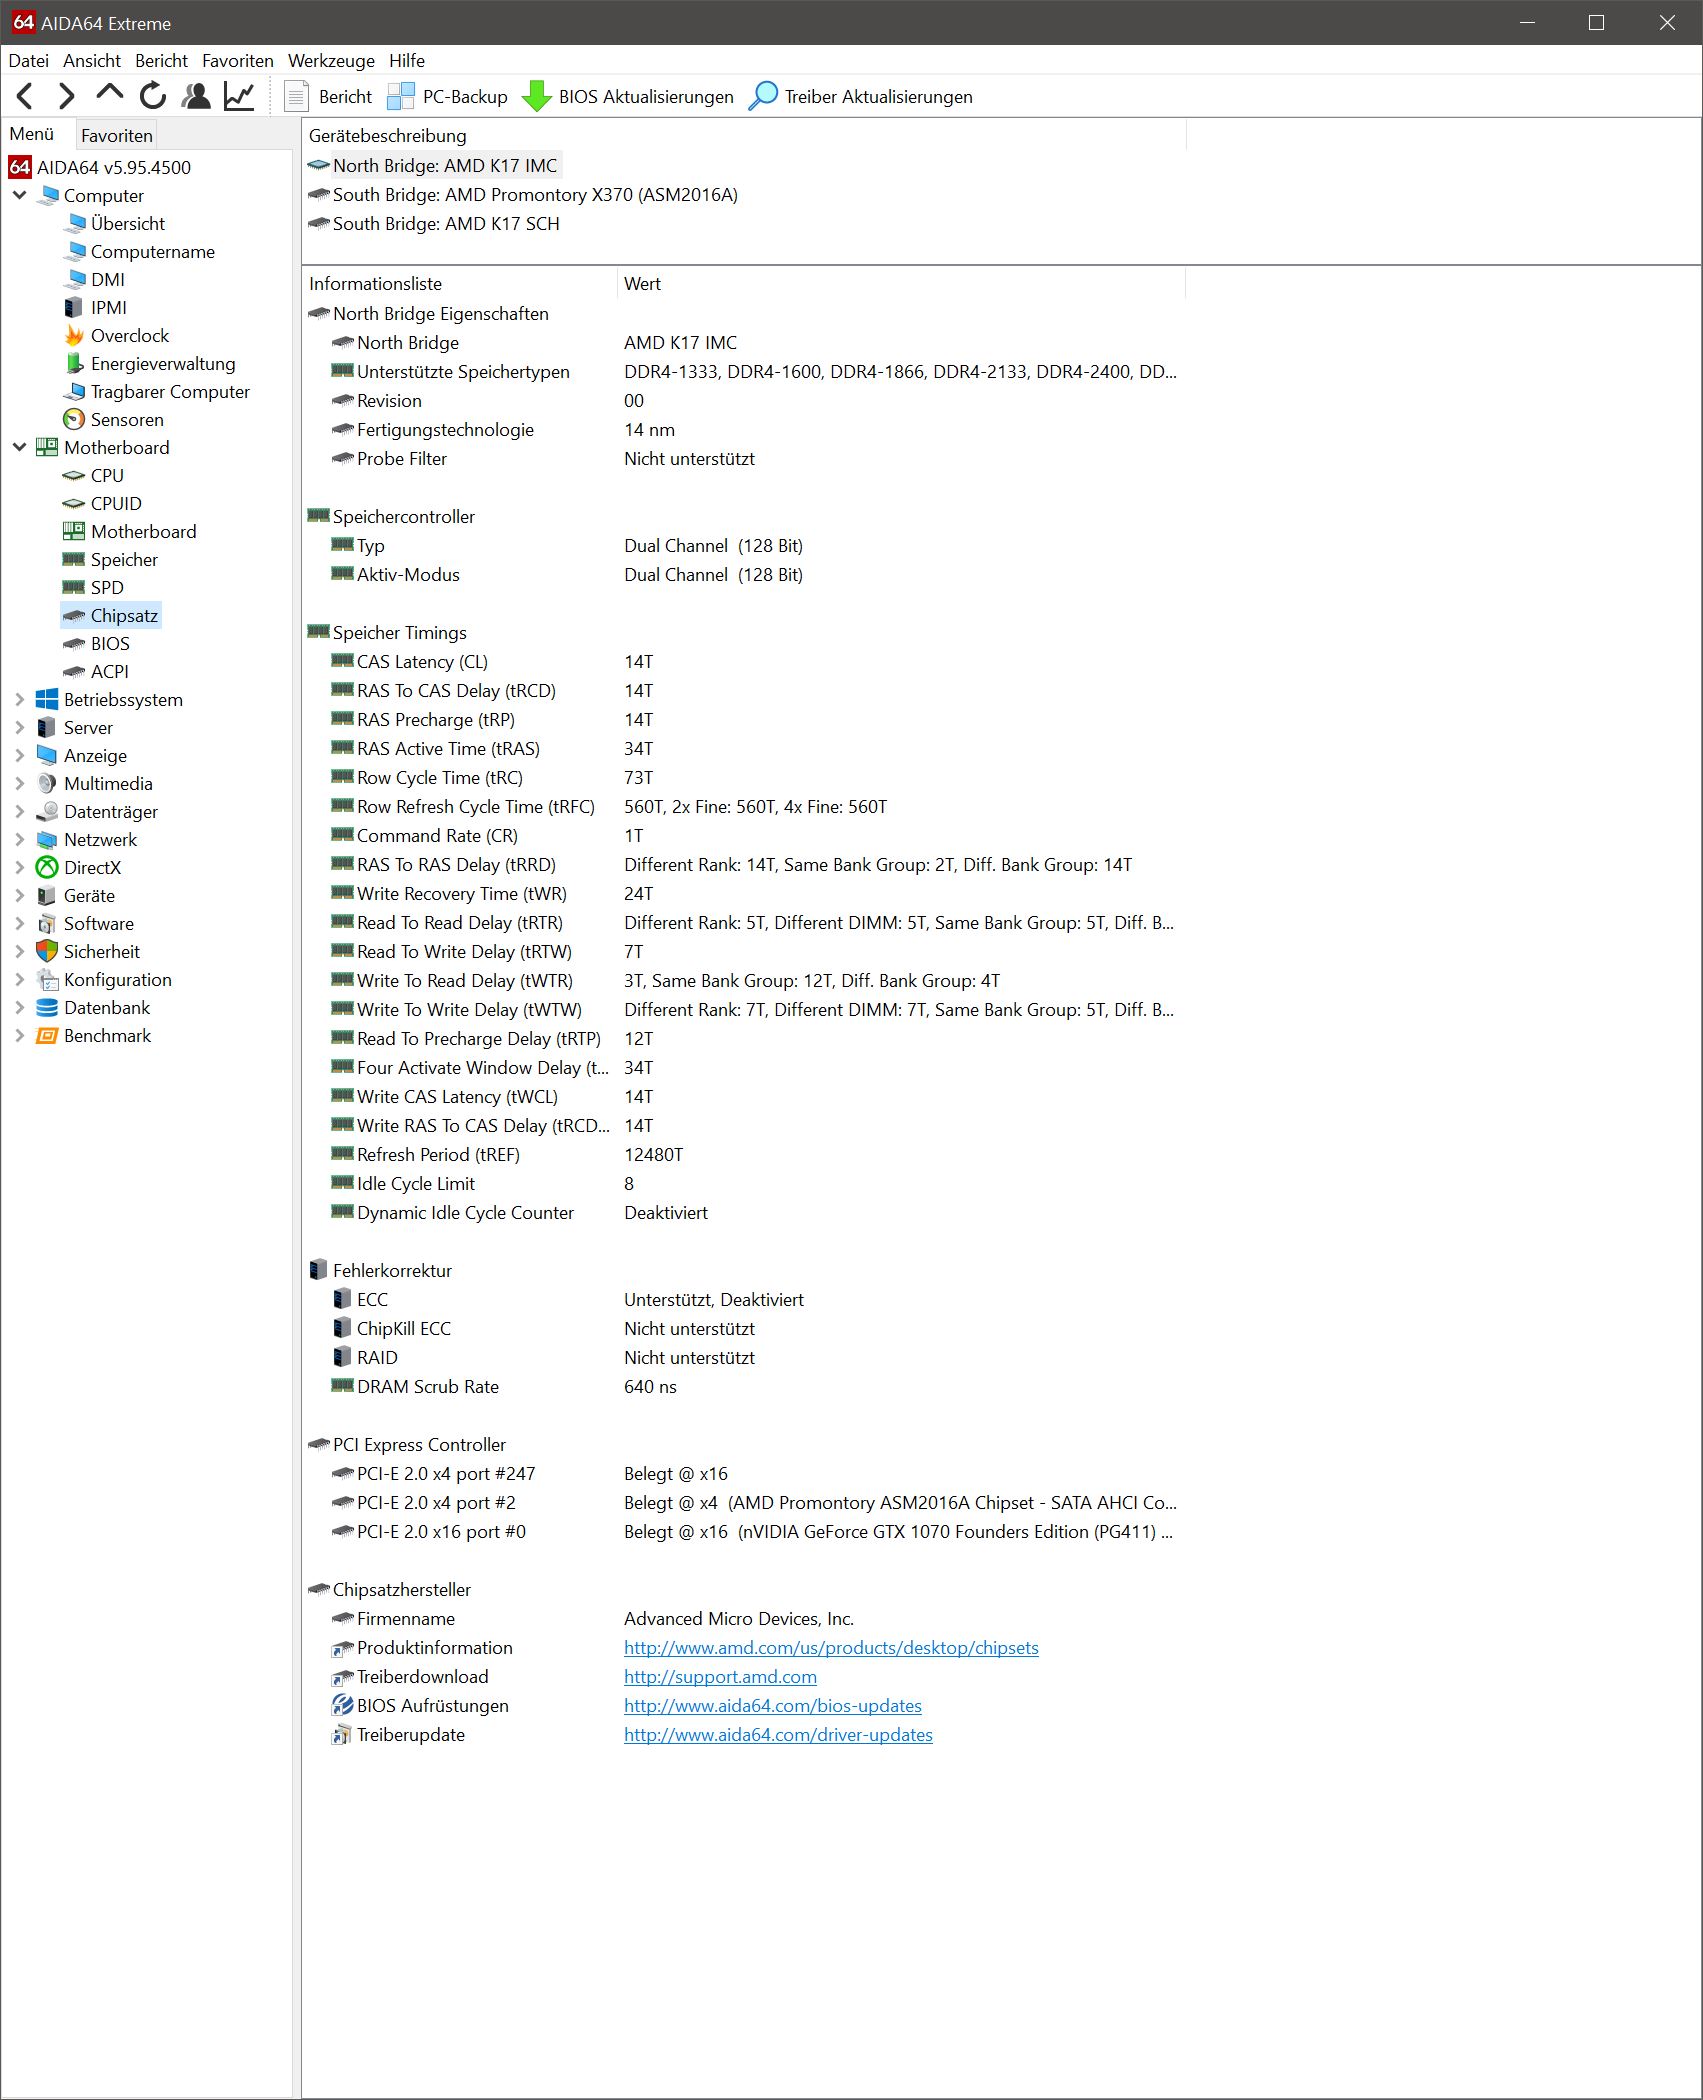Image resolution: width=1703 pixels, height=2100 pixels.
Task: Click the Informationsliste column header
Action: pyautogui.click(x=459, y=283)
